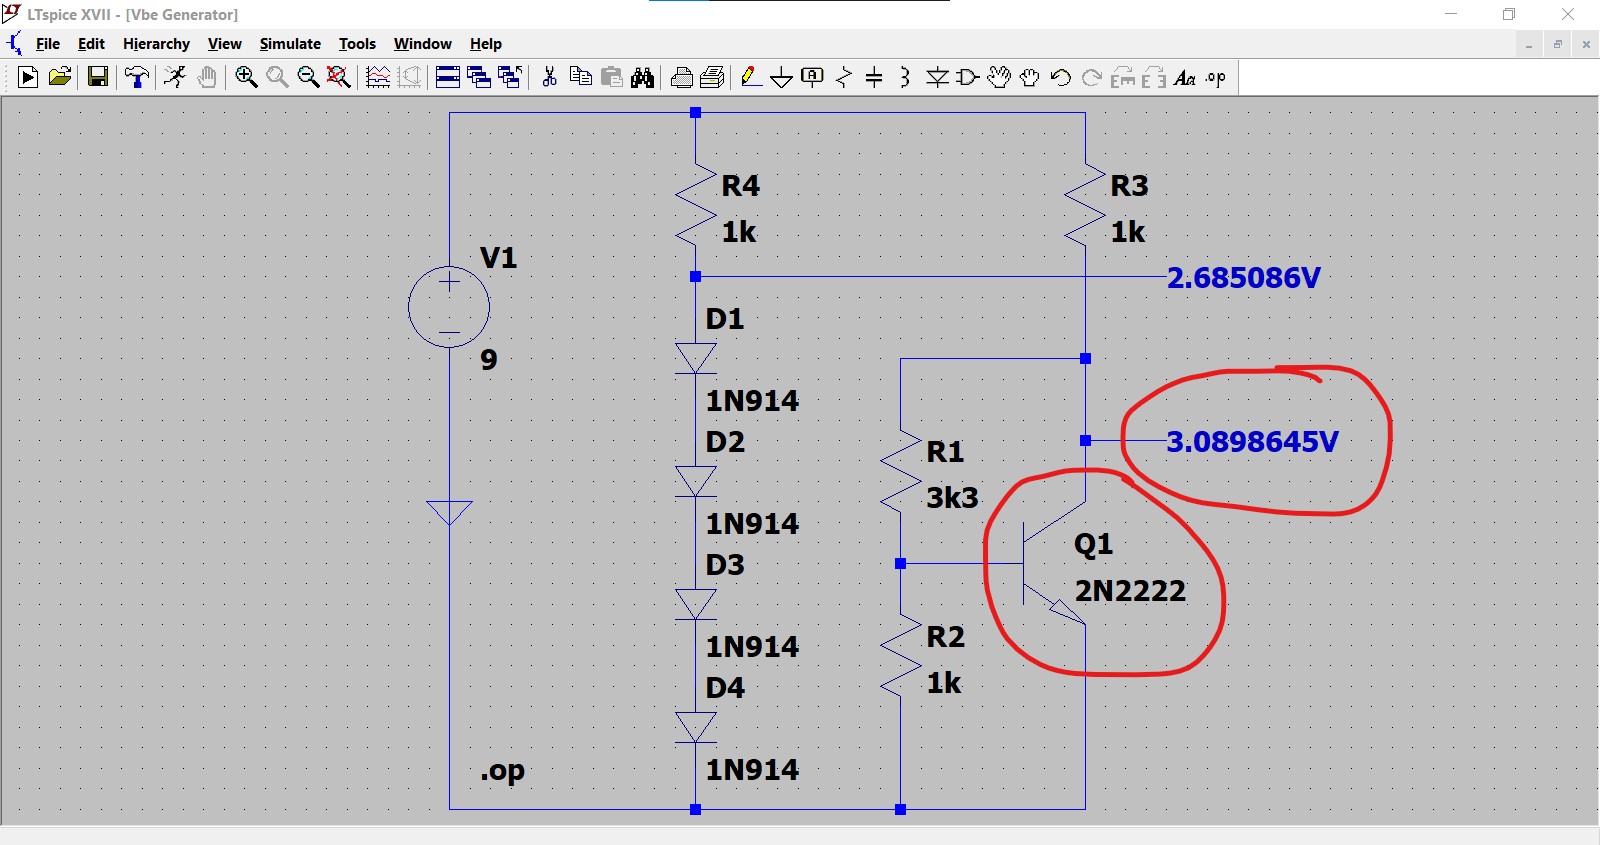Open the File menu
This screenshot has height=845, width=1600.
[x=48, y=44]
